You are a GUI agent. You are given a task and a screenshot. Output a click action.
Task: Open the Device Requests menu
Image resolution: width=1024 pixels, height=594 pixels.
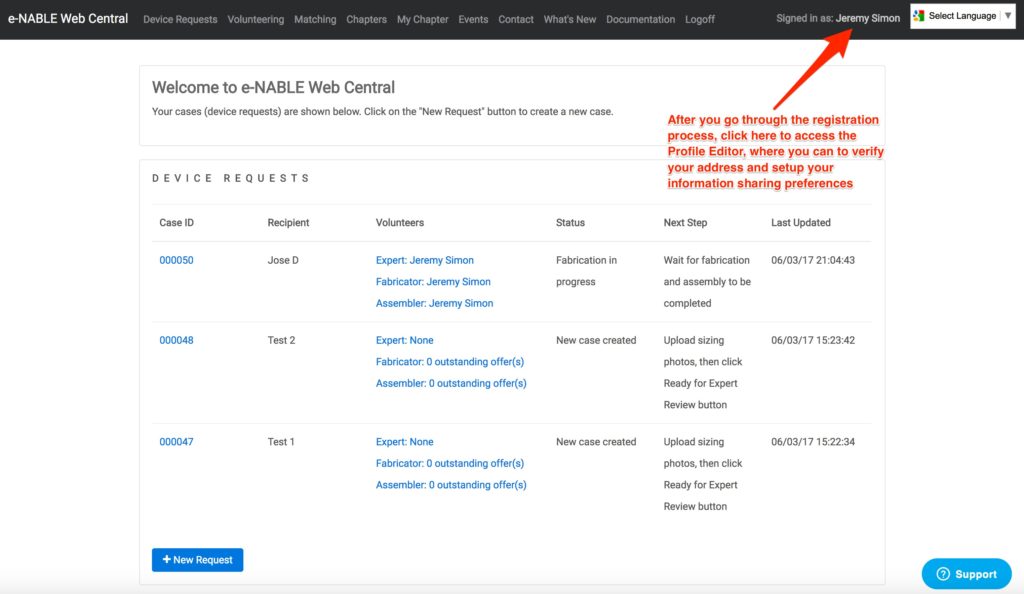pos(180,20)
